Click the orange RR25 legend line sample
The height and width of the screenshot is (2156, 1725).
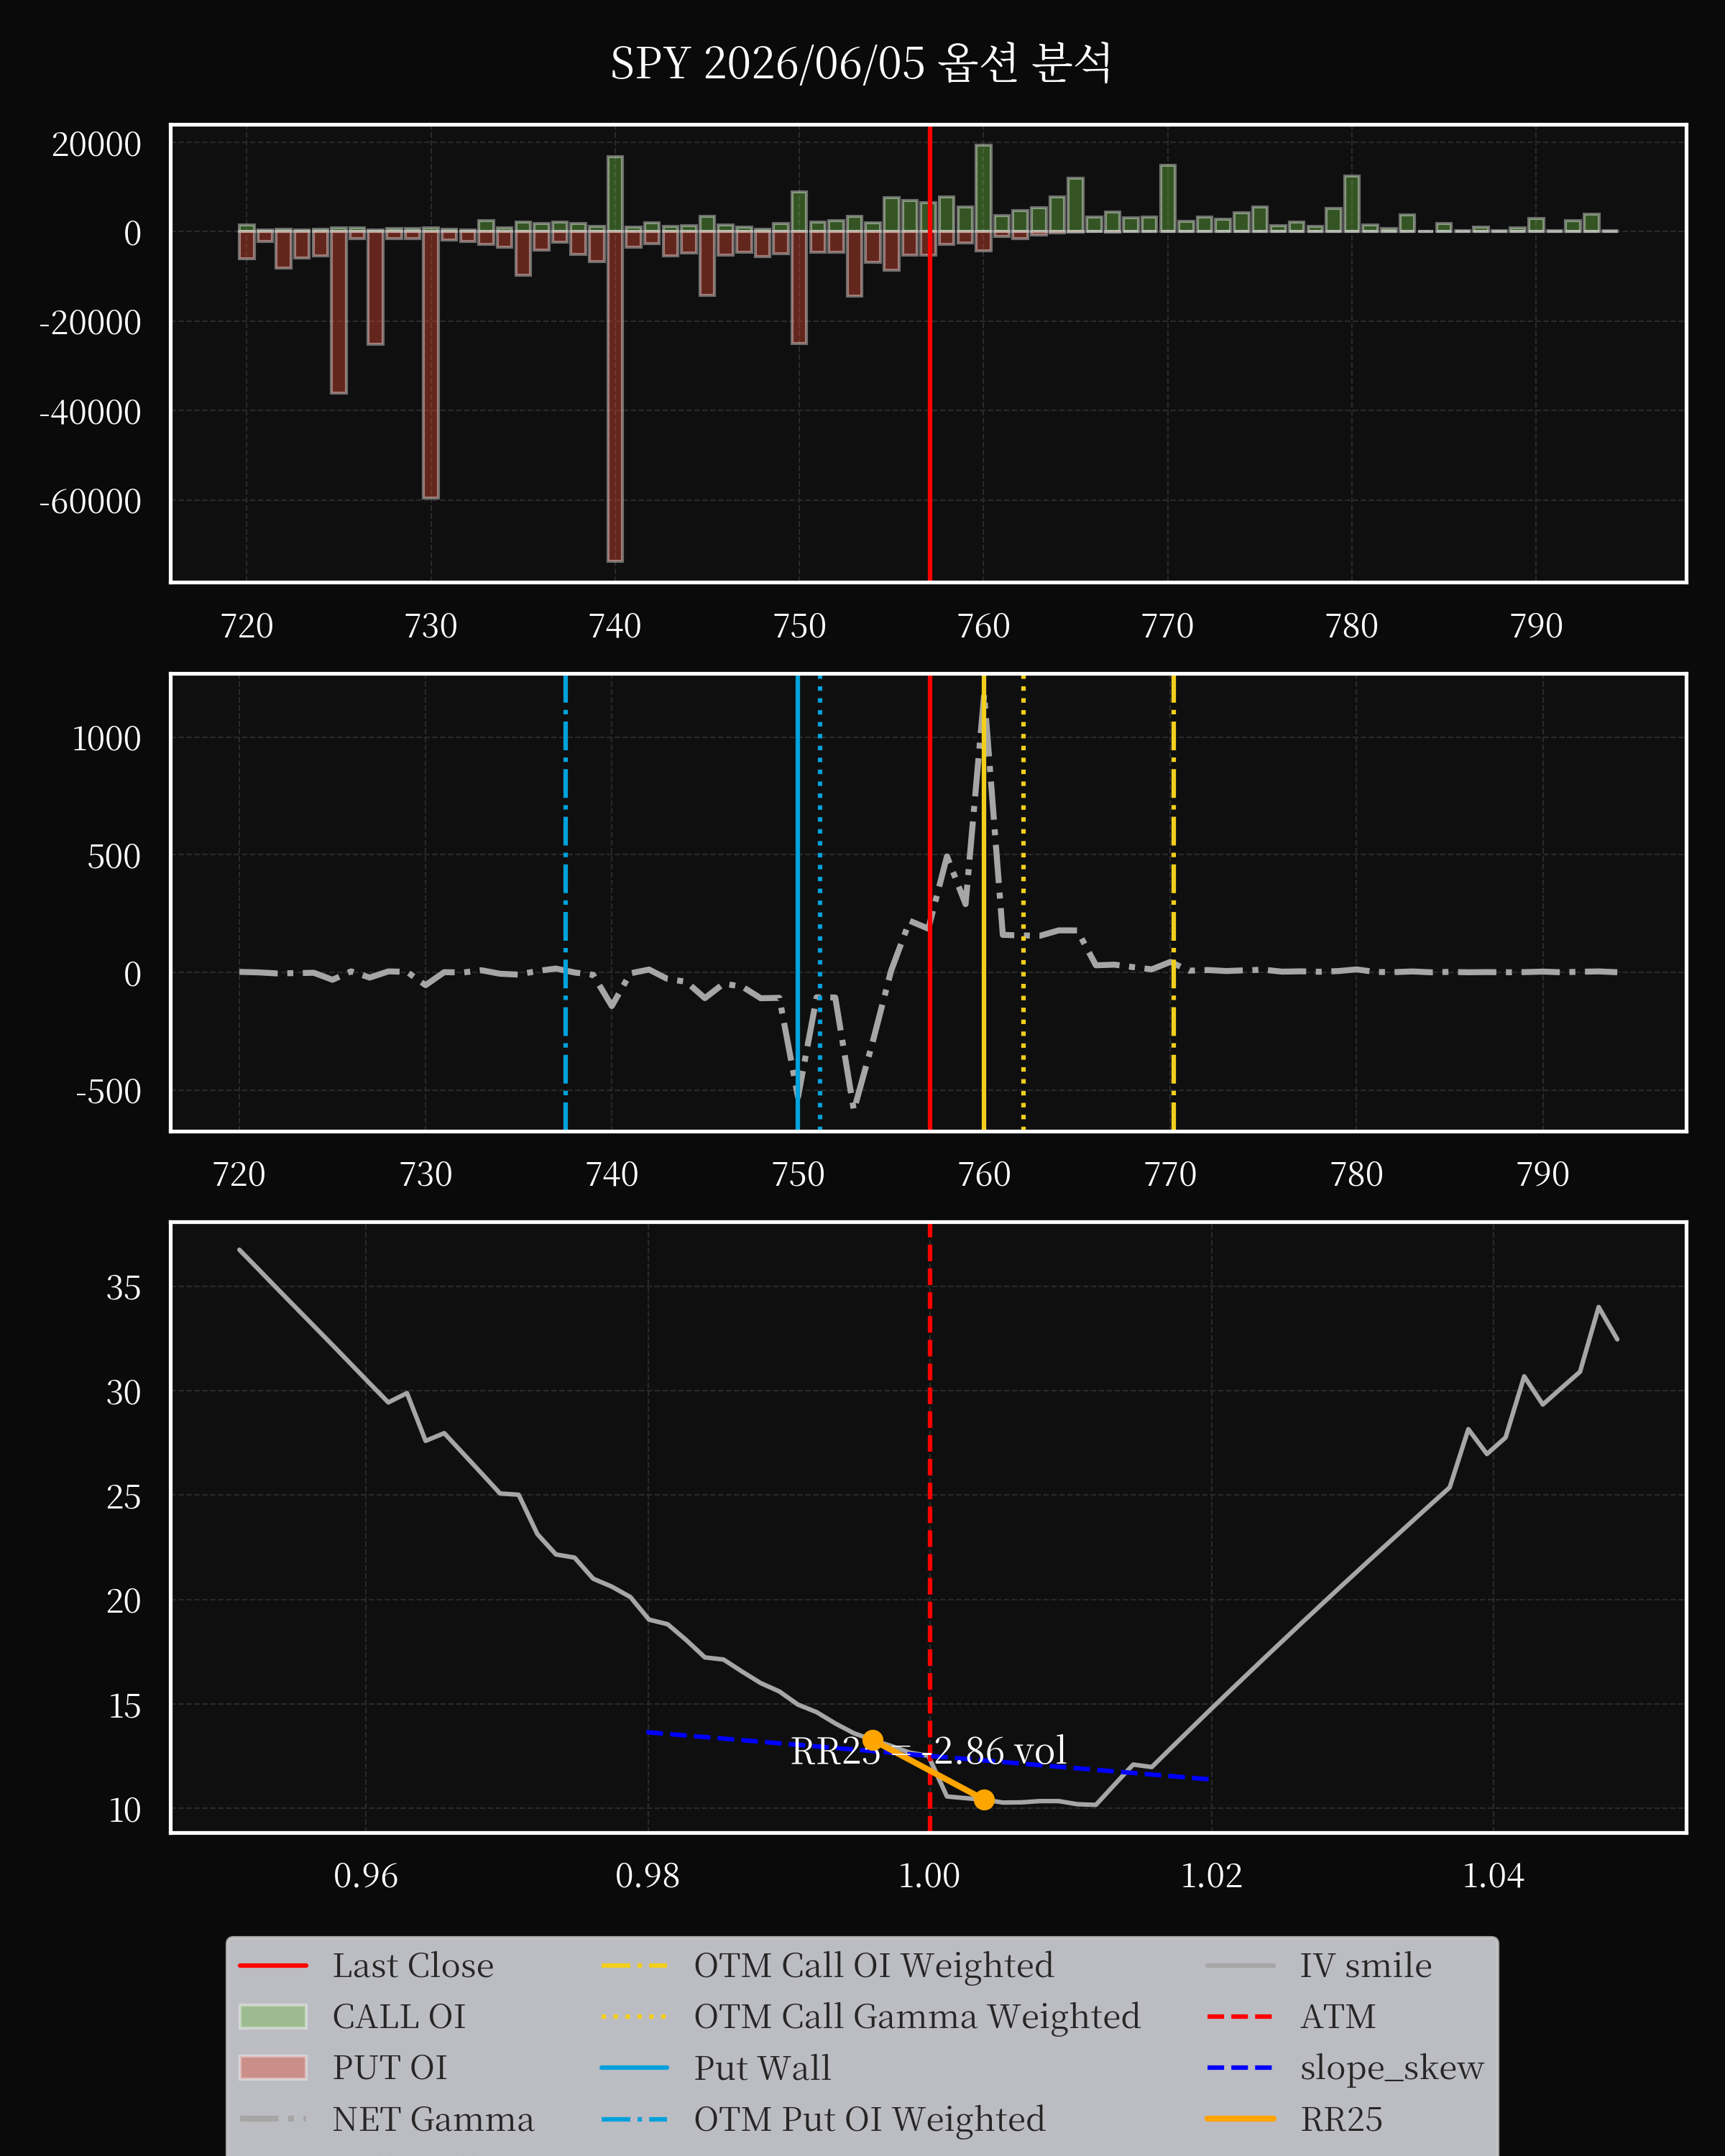click(x=1240, y=2119)
